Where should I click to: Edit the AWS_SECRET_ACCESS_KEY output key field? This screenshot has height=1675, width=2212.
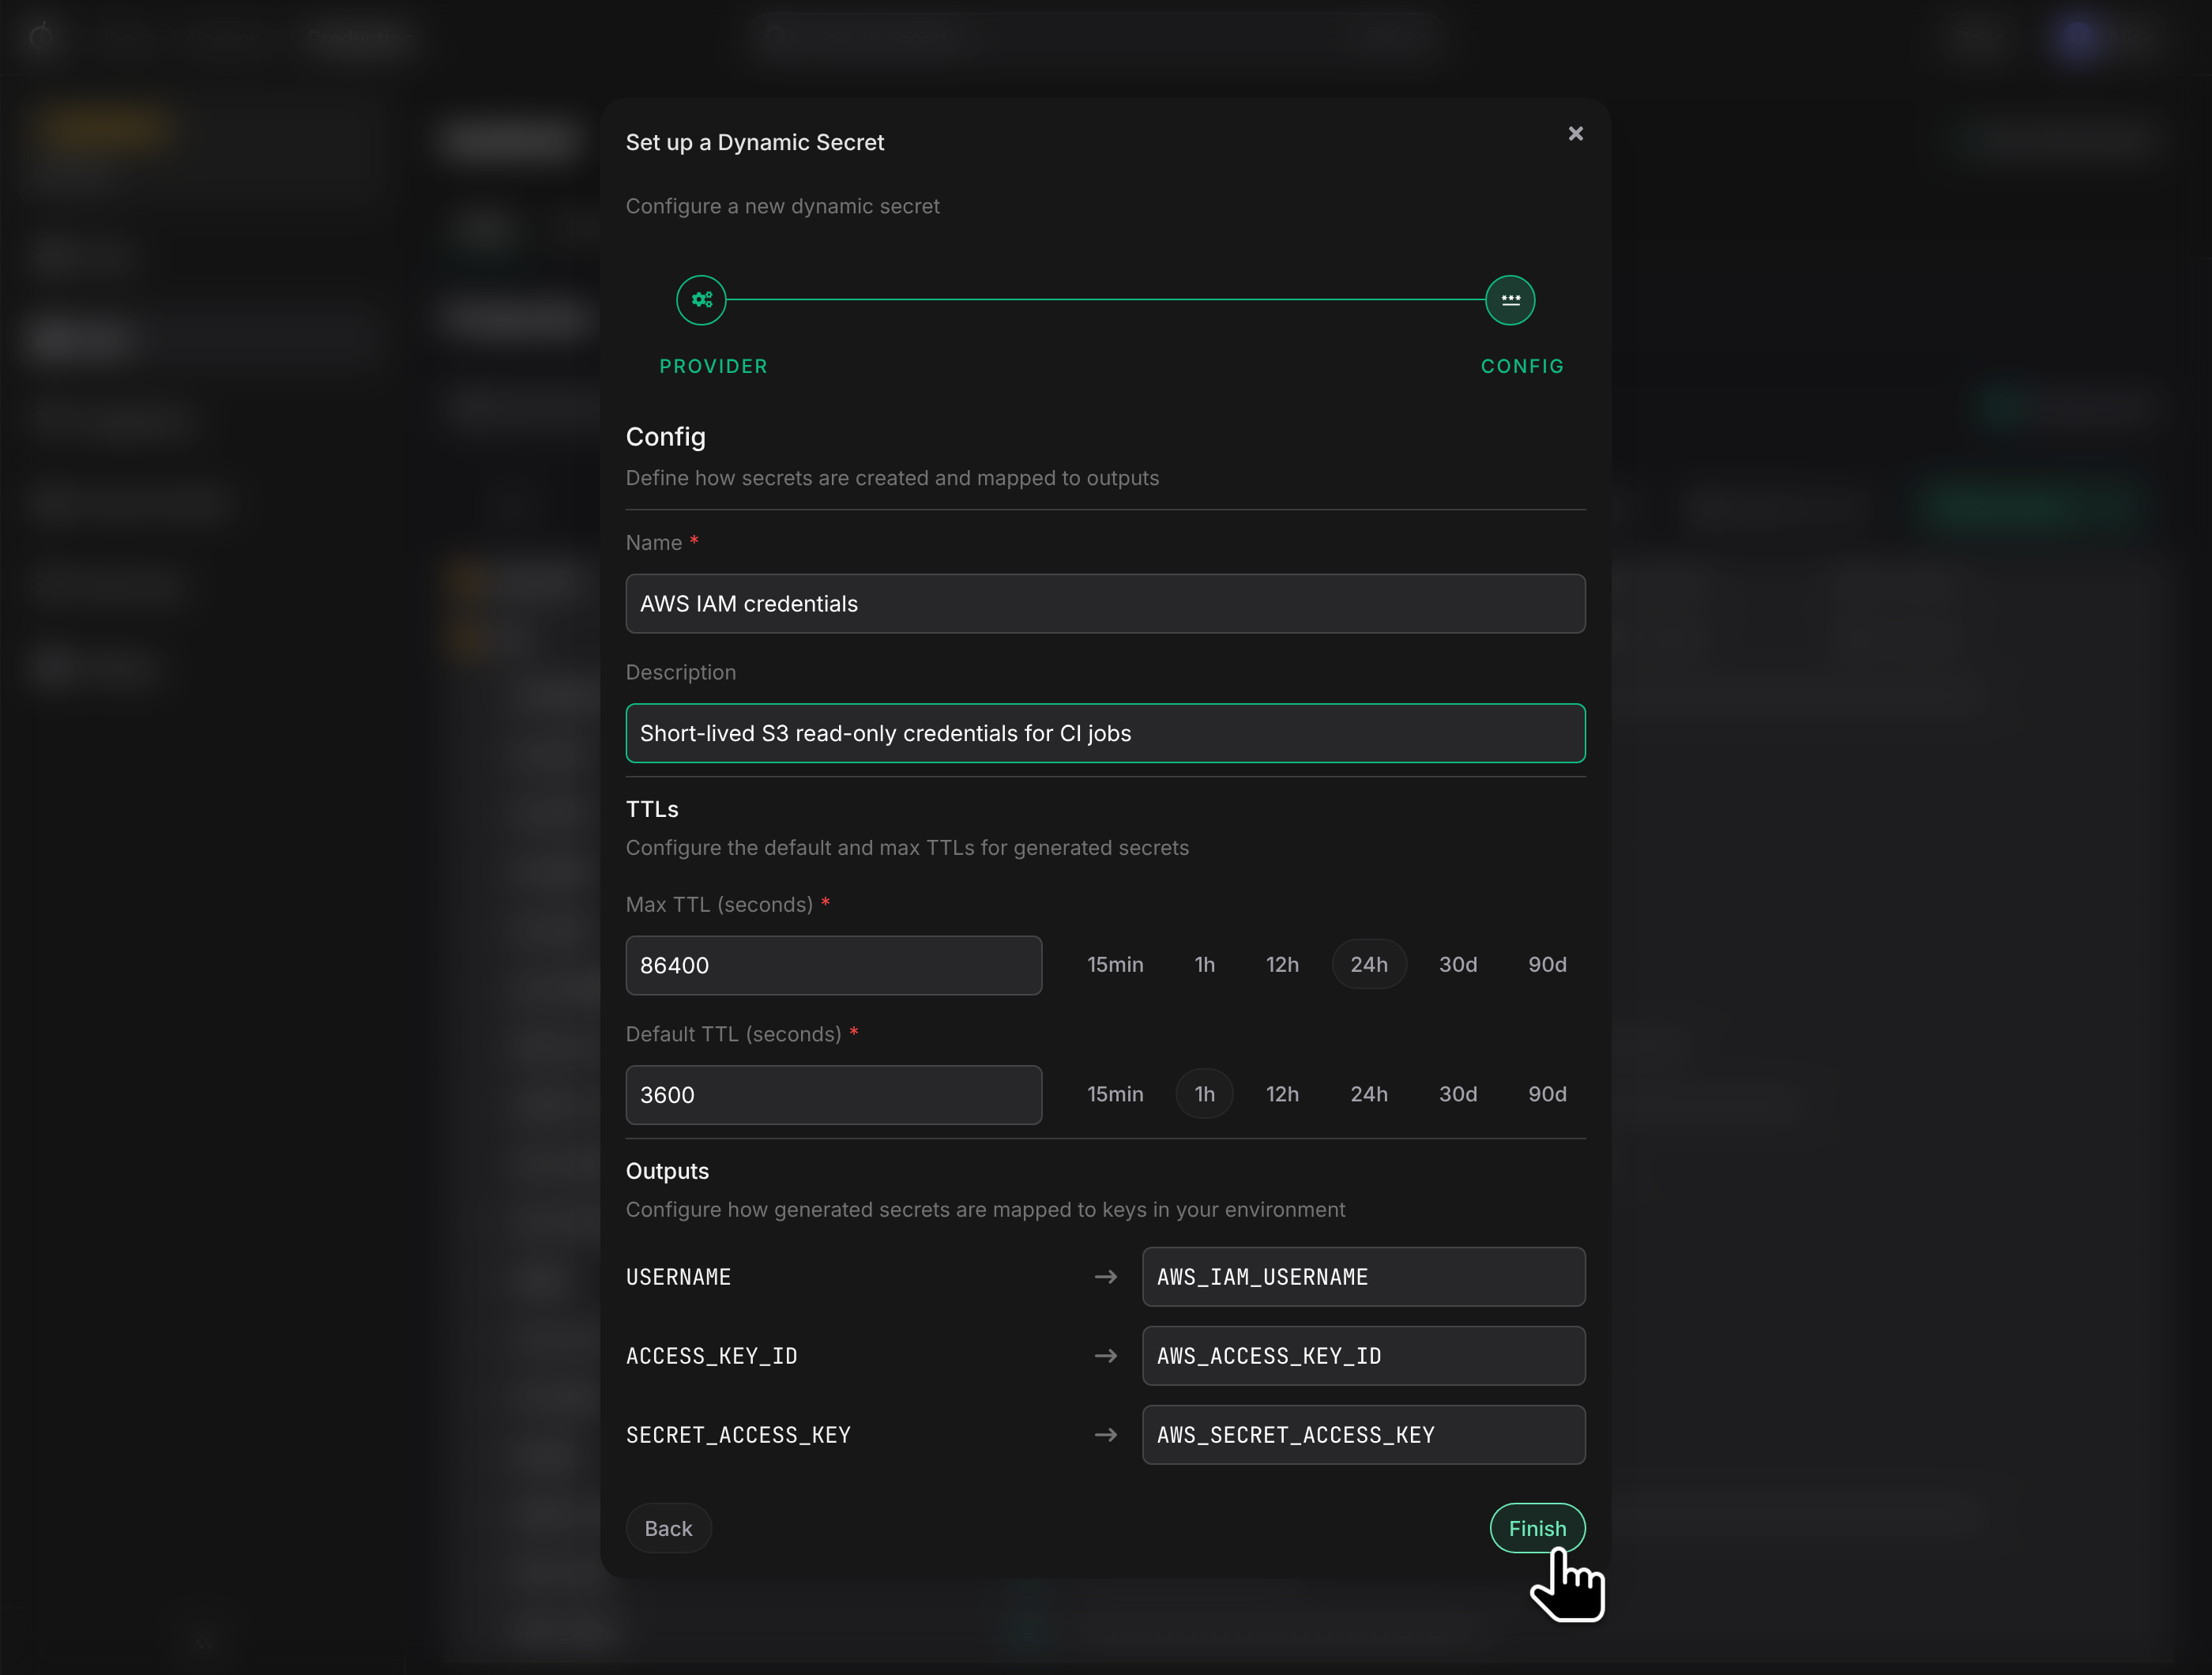pos(1363,1435)
